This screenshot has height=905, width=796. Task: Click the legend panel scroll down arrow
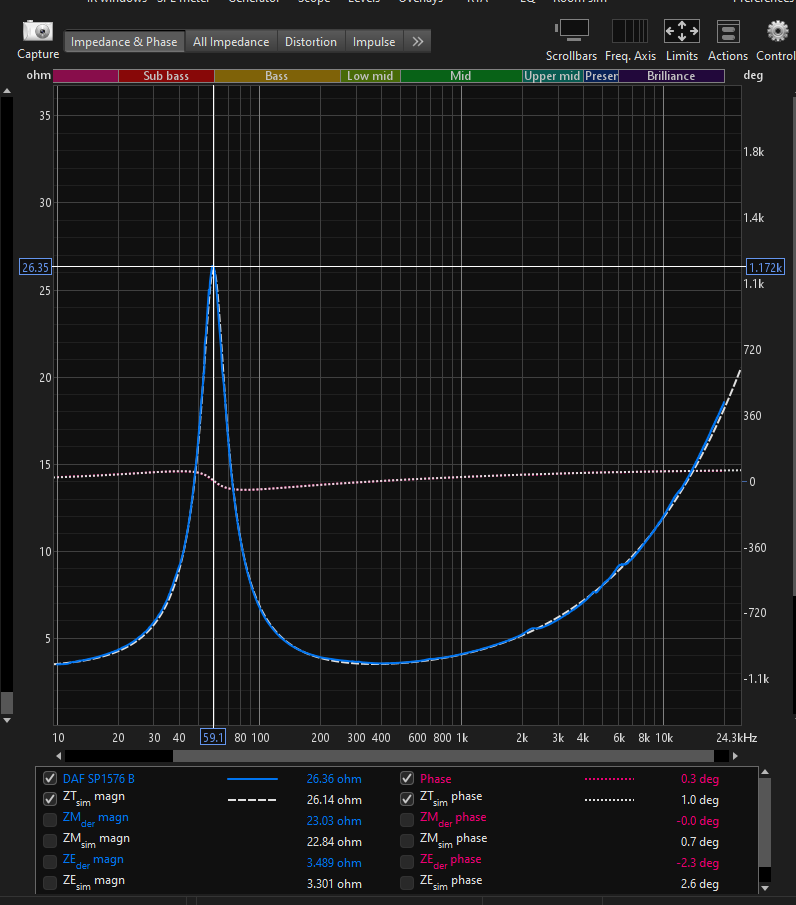click(764, 888)
